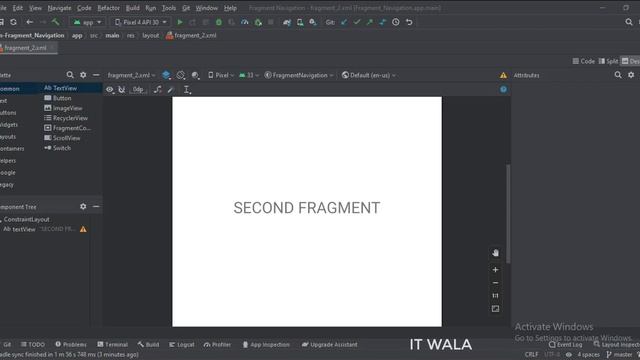Open the design help question icon
This screenshot has width=640, height=360.
503,89
